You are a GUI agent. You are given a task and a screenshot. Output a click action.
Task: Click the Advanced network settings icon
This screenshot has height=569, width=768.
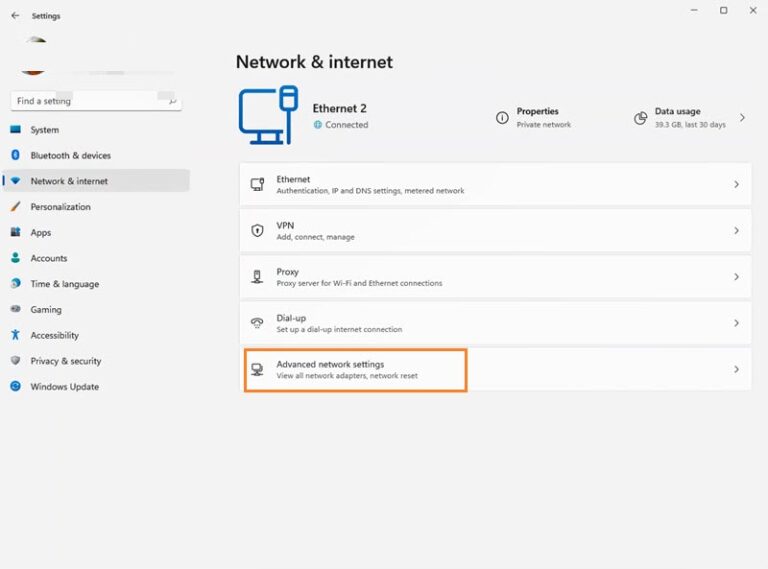coord(257,369)
